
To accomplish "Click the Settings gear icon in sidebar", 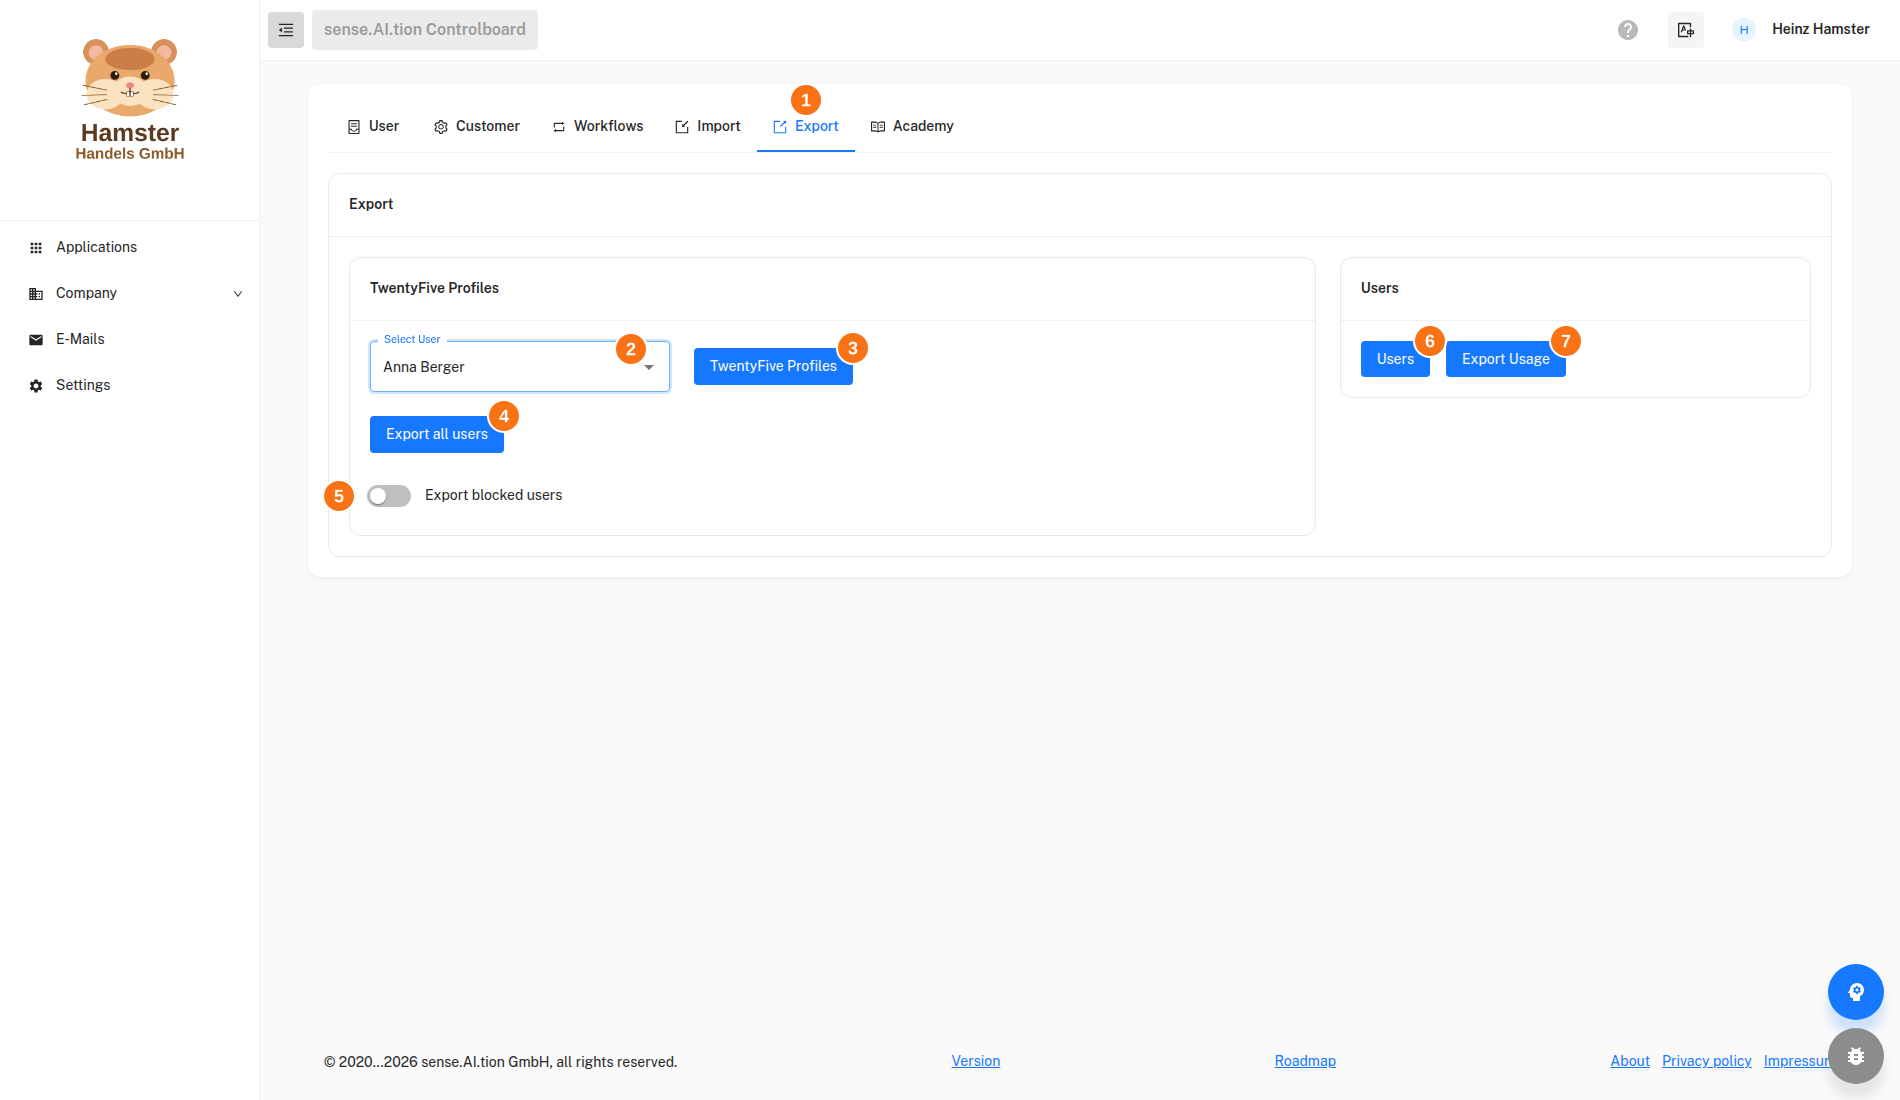I will coord(36,386).
